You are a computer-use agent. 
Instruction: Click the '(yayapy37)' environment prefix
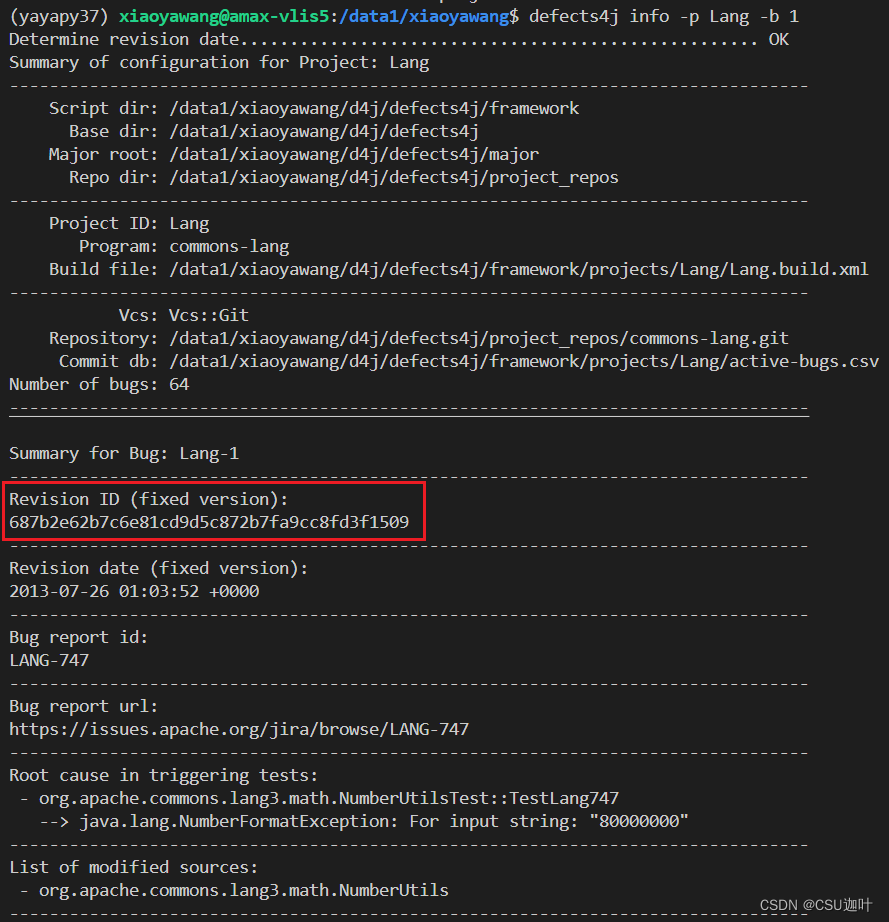pos(59,16)
